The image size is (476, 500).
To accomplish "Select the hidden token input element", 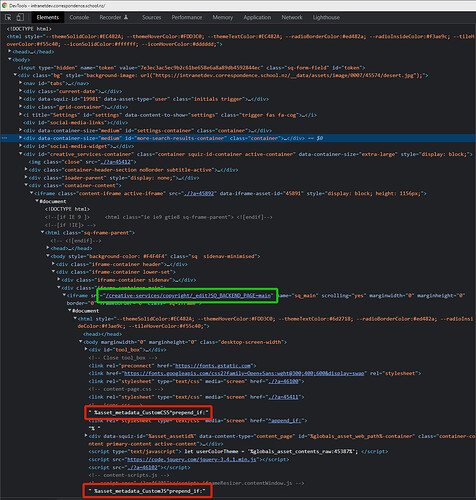I will pos(192,68).
